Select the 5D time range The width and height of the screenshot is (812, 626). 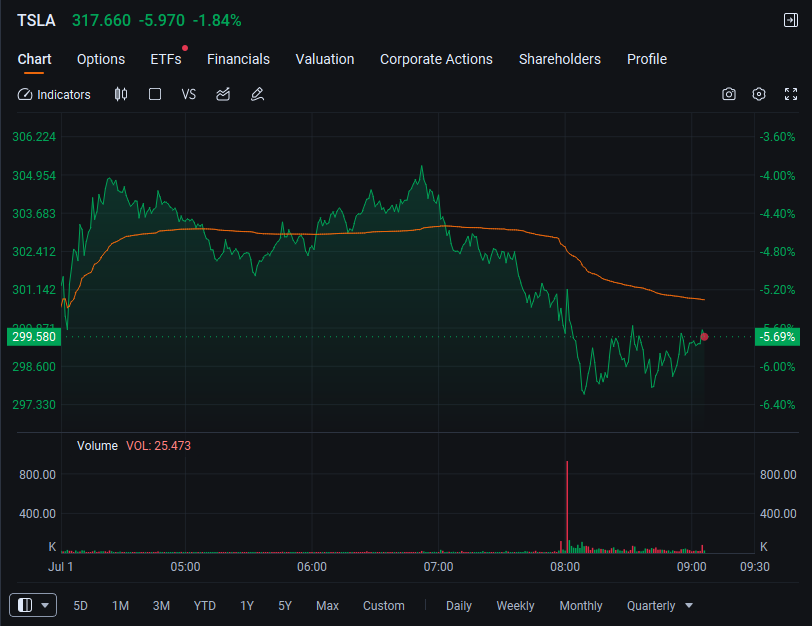coord(80,606)
